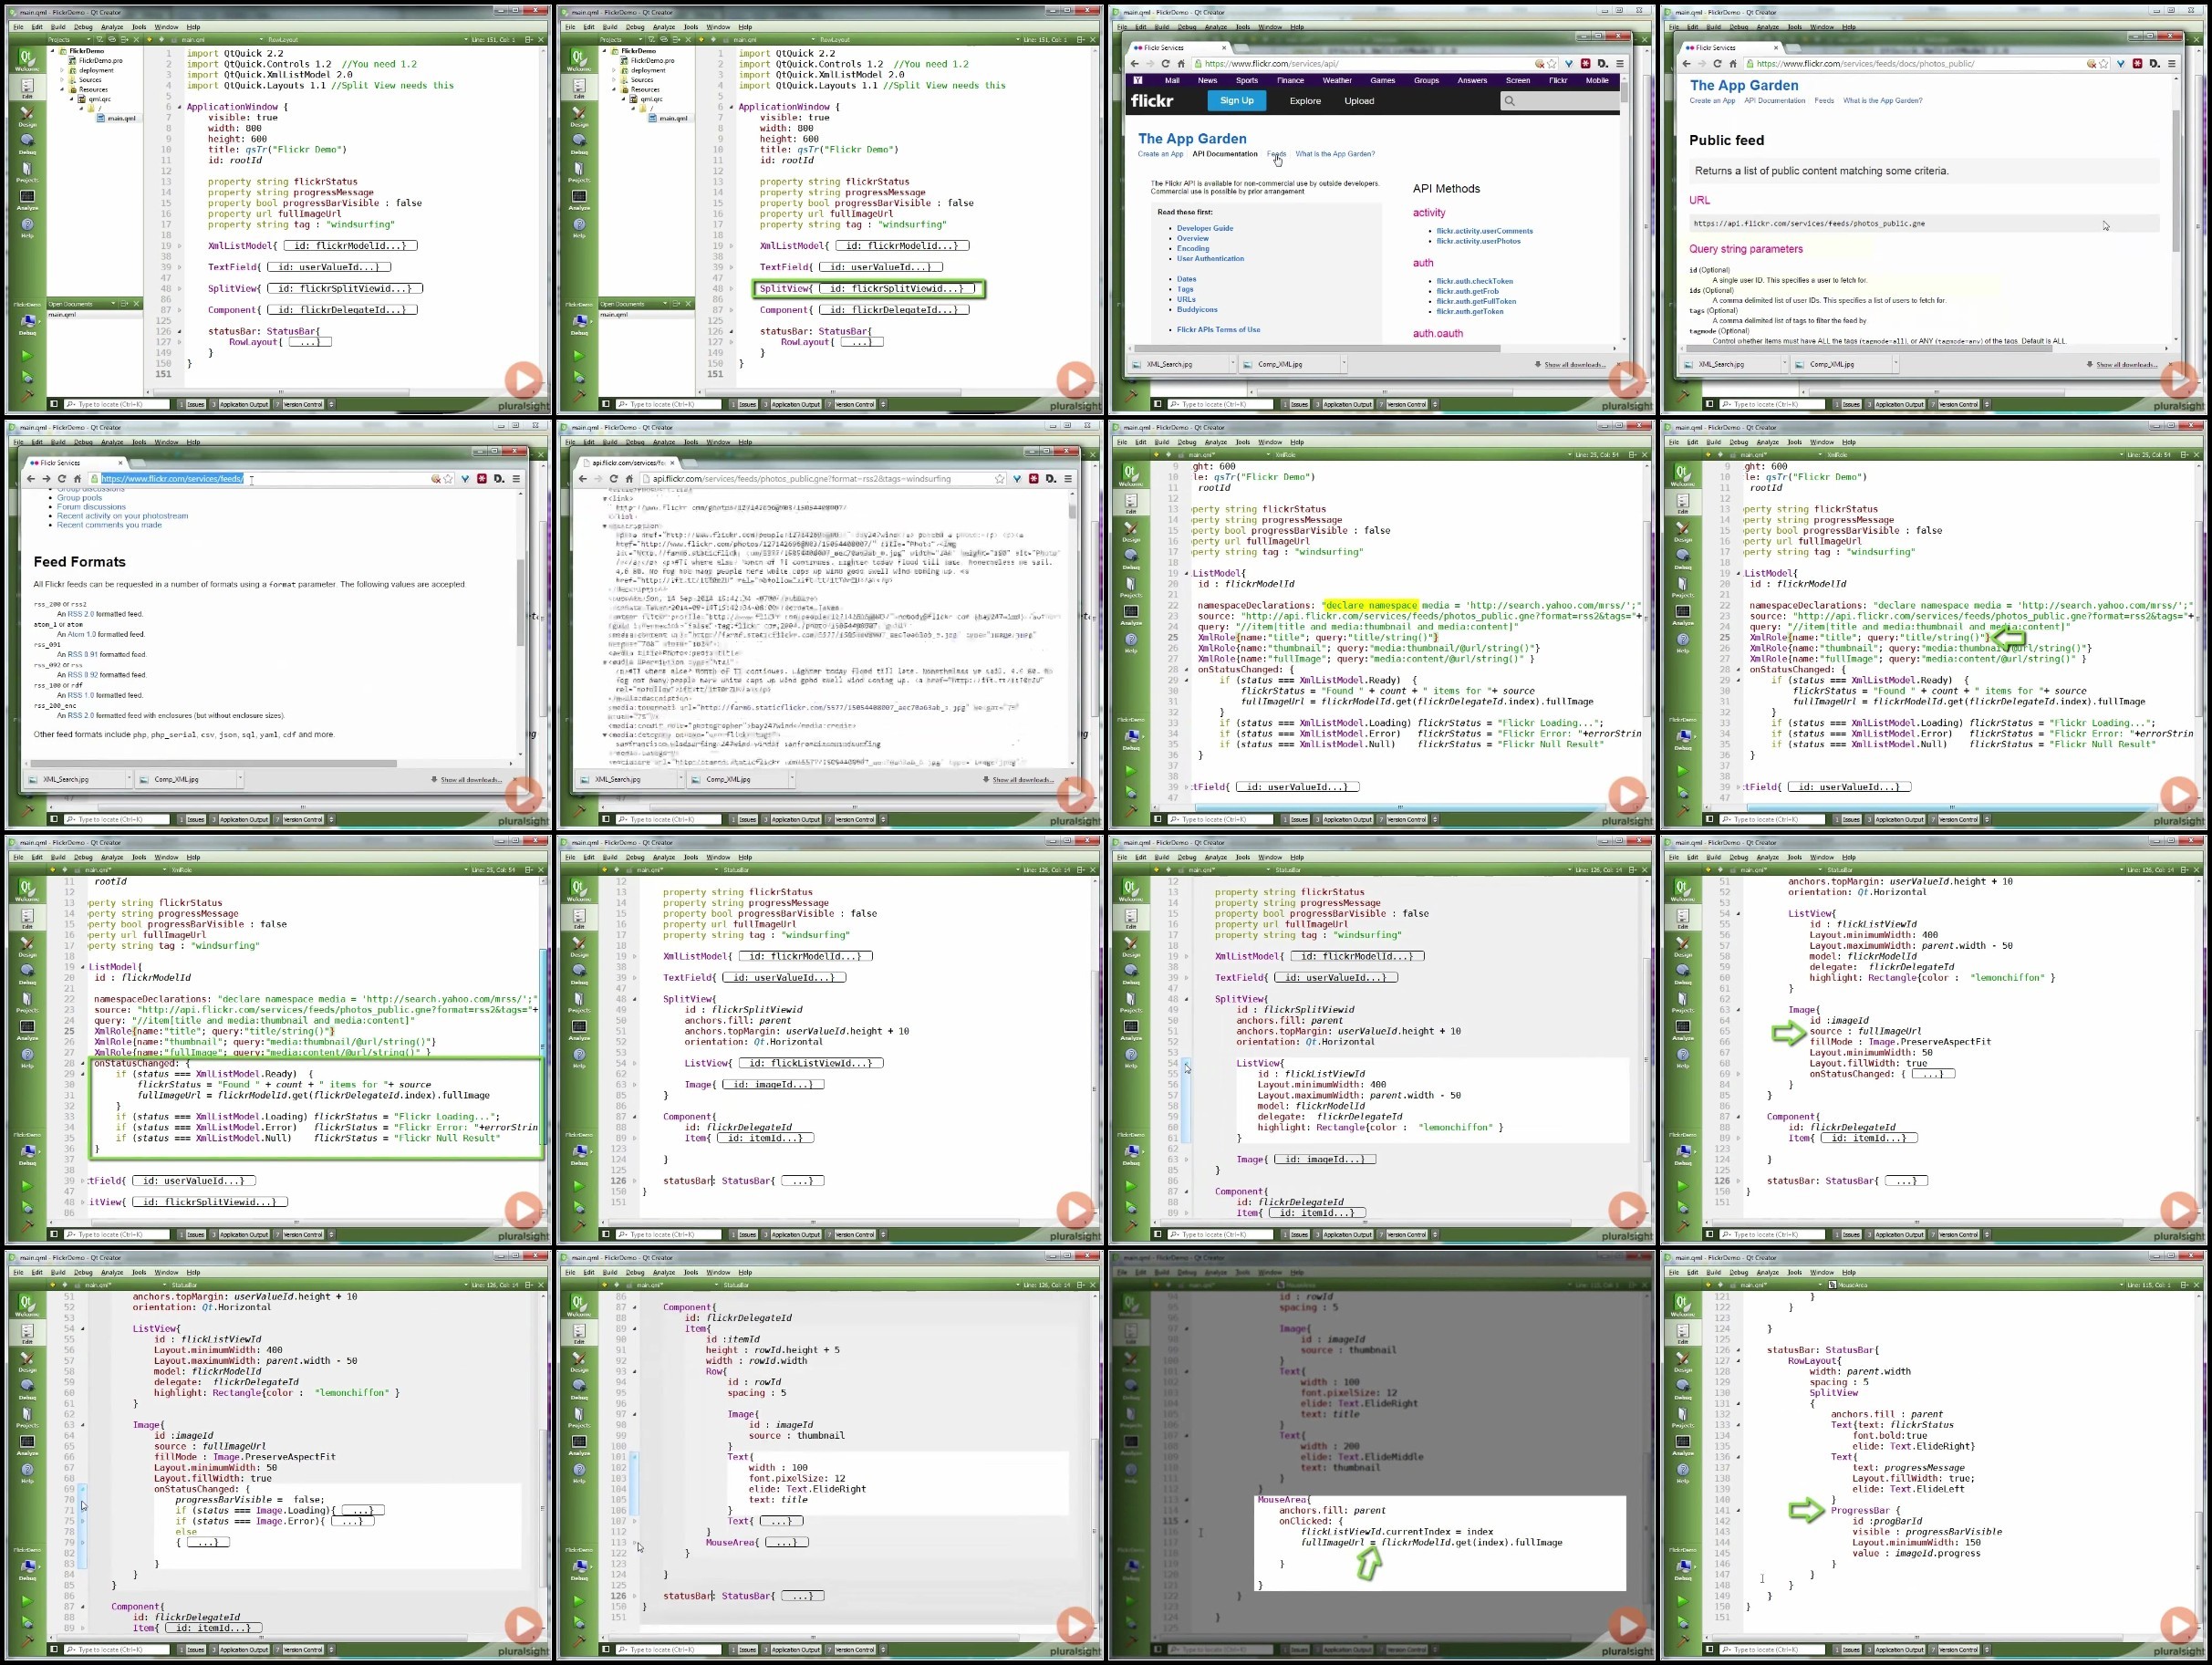Click 'Flickr APIs Terms of Use' link
The image size is (2212, 1665).
pyautogui.click(x=1218, y=329)
